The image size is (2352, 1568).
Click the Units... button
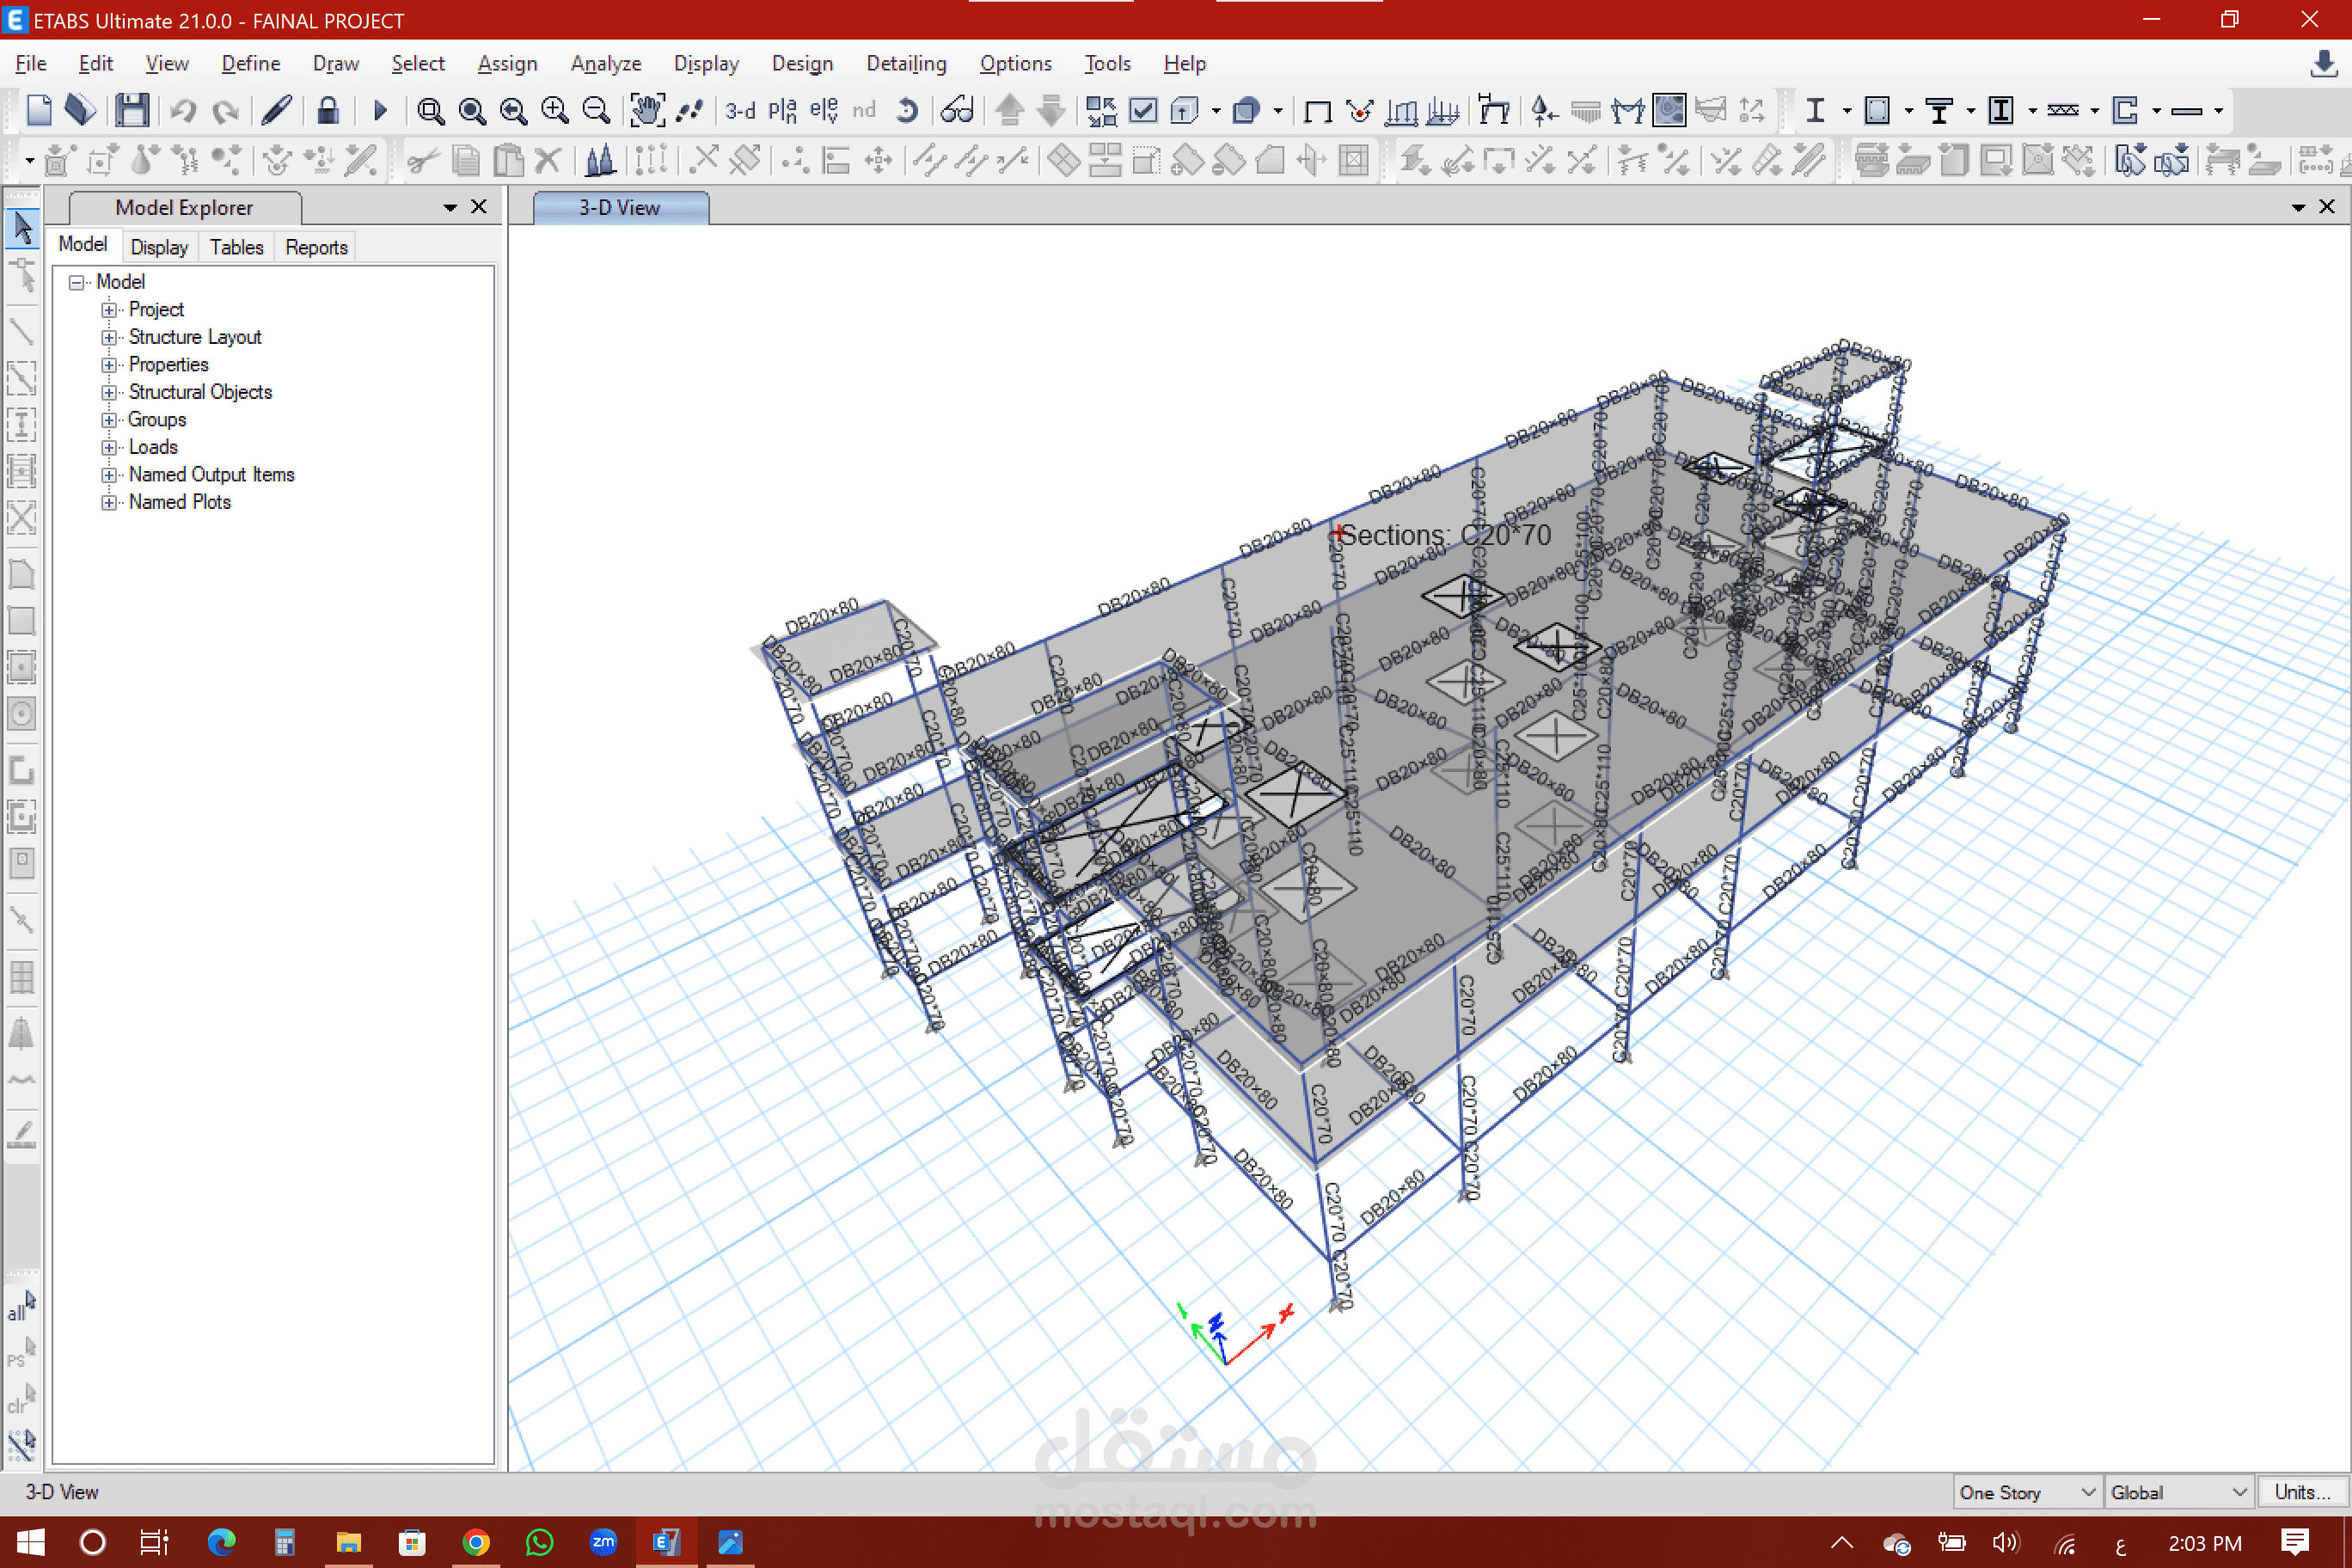(2303, 1492)
